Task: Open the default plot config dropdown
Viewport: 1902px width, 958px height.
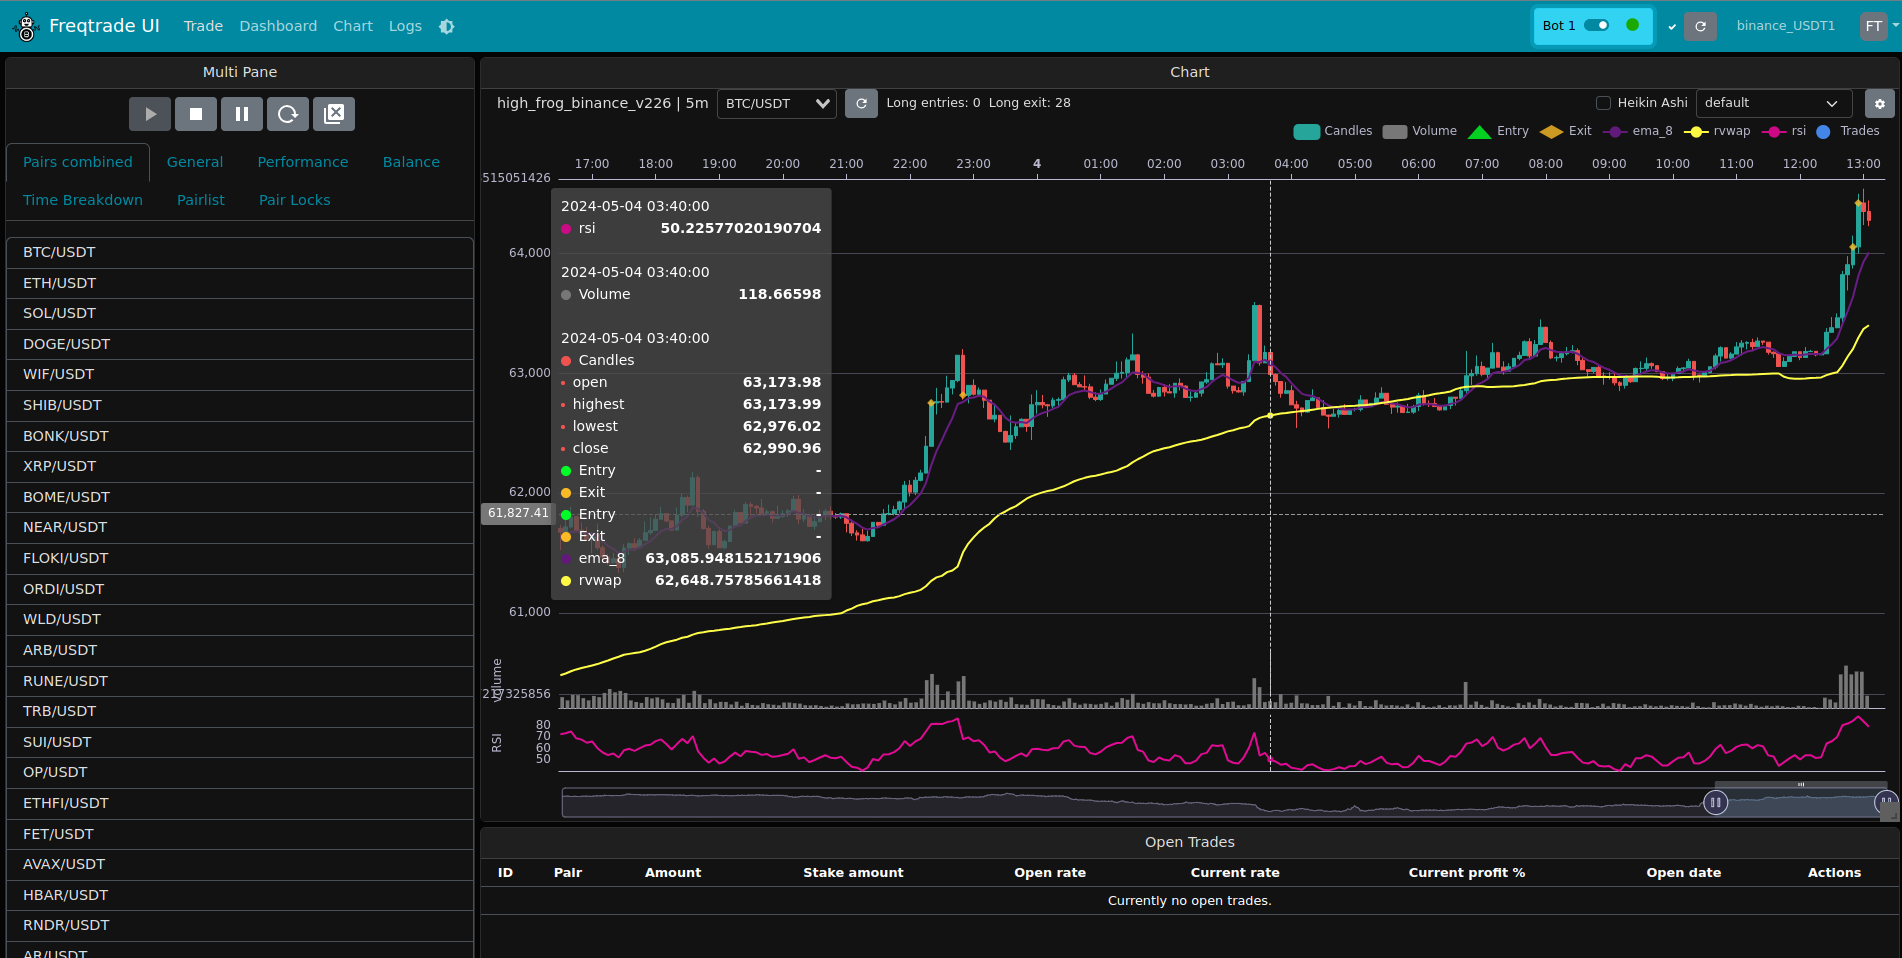Action: pyautogui.click(x=1772, y=103)
